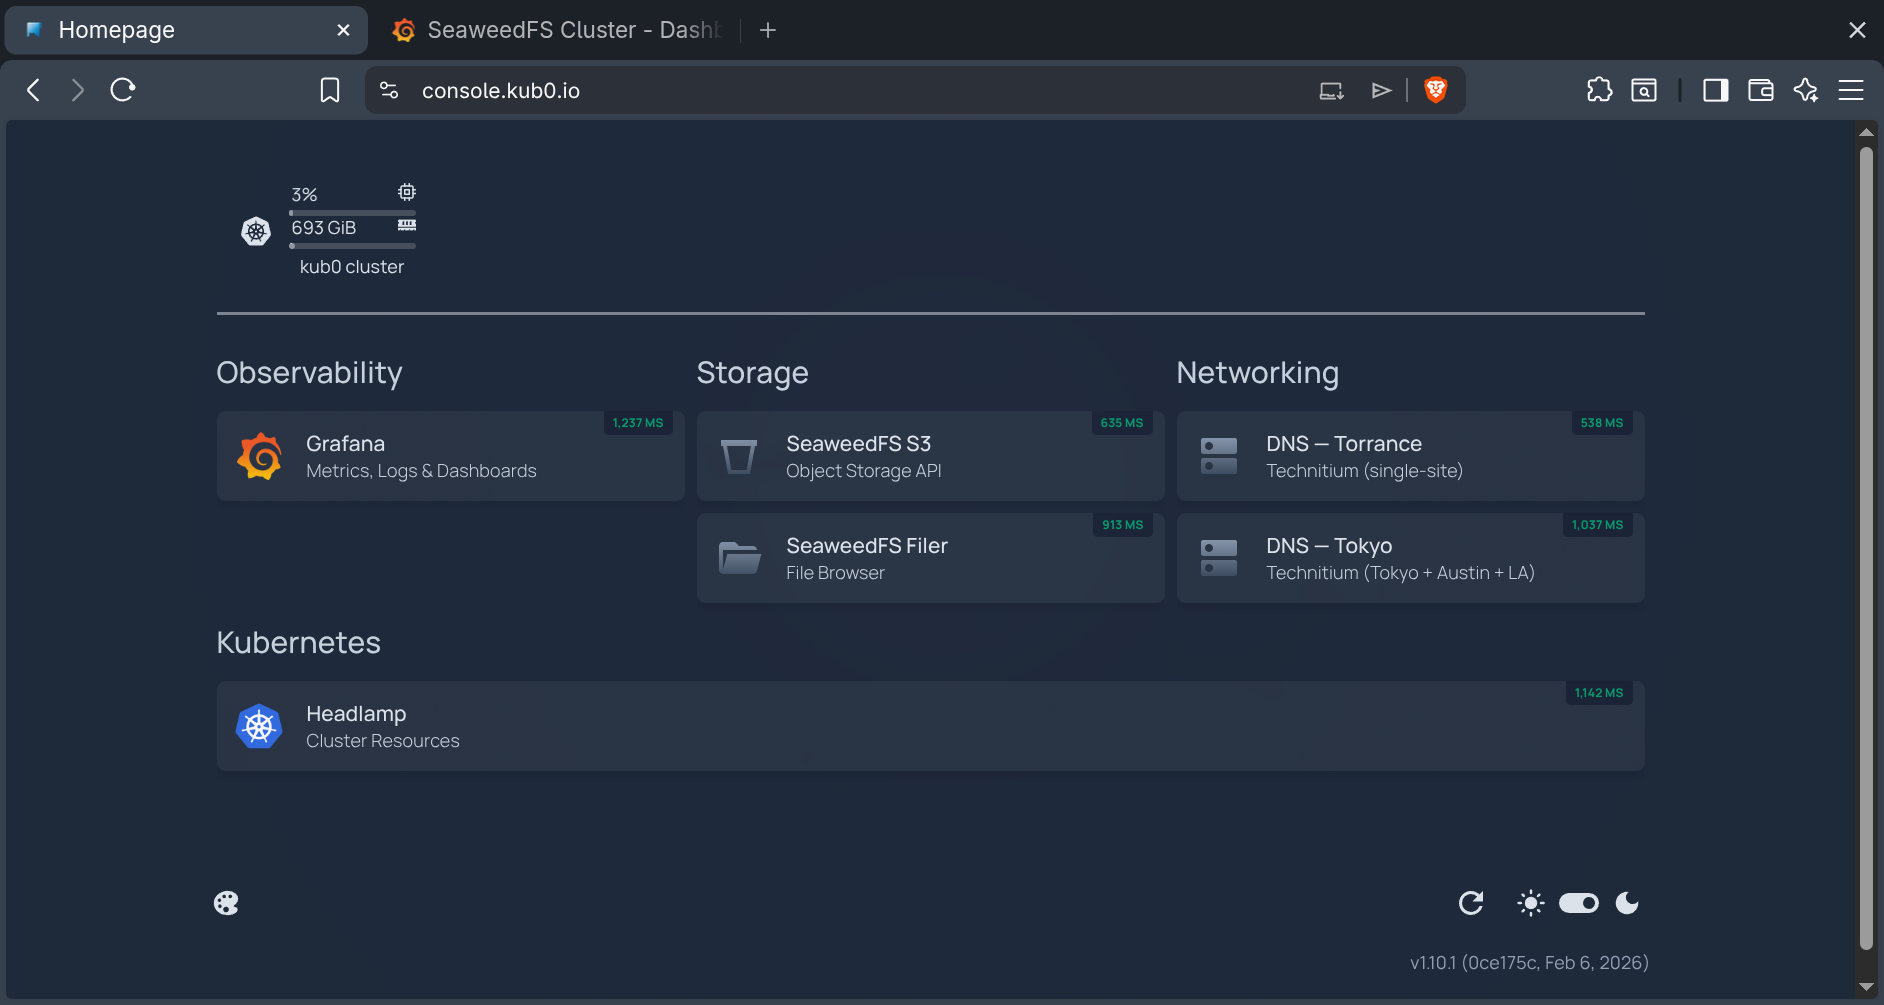The height and width of the screenshot is (1005, 1884).
Task: Open the SeaweedFS Filer file browser
Action: [x=930, y=558]
